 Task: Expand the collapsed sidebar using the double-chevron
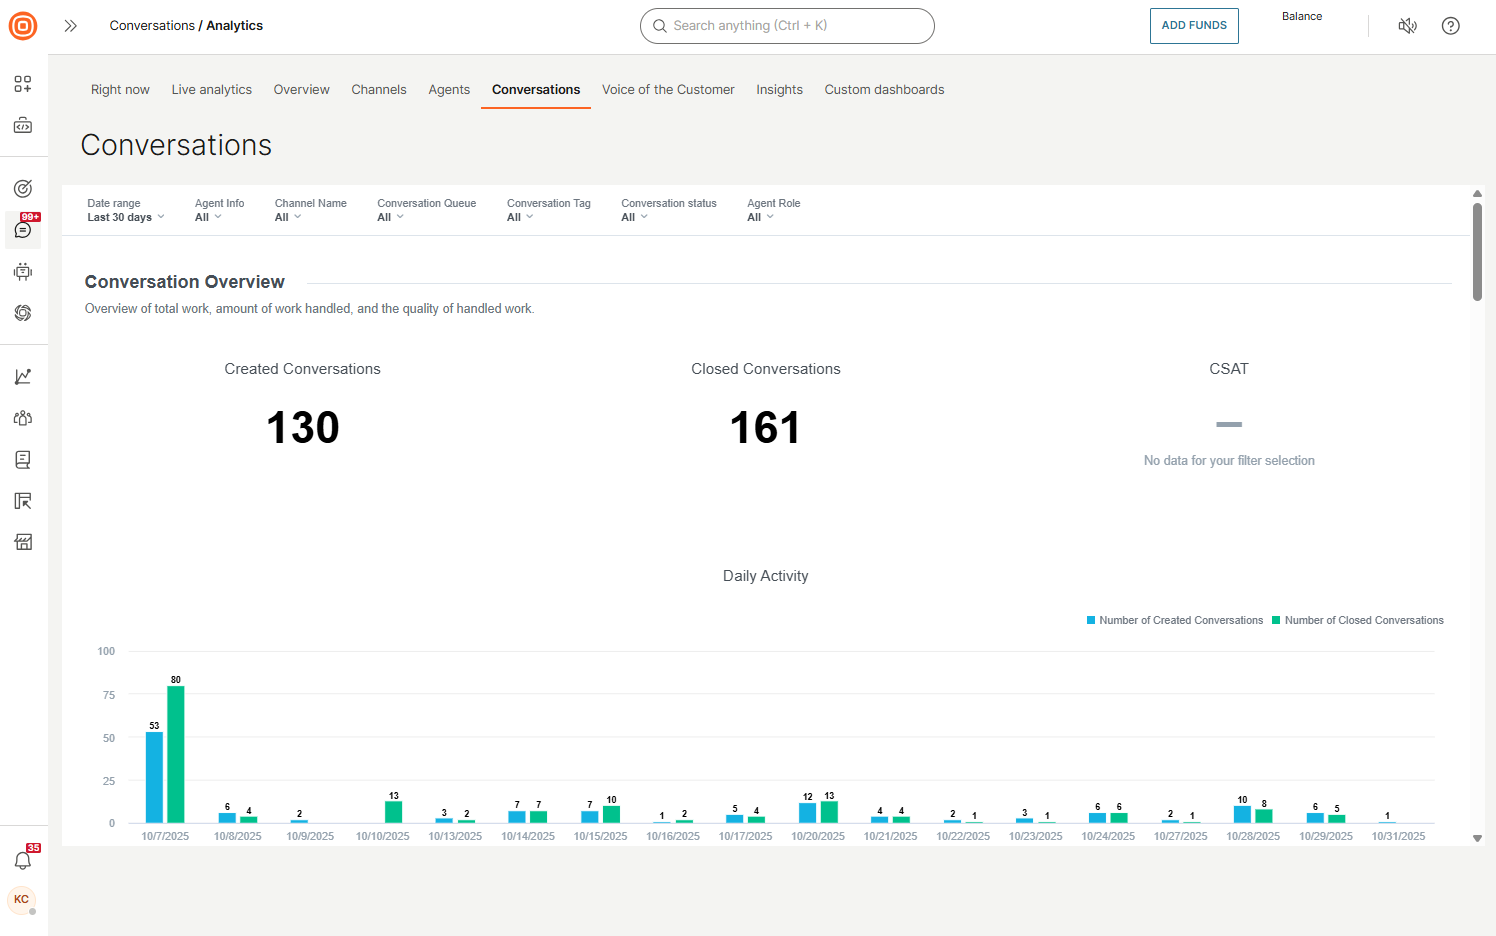click(x=70, y=25)
